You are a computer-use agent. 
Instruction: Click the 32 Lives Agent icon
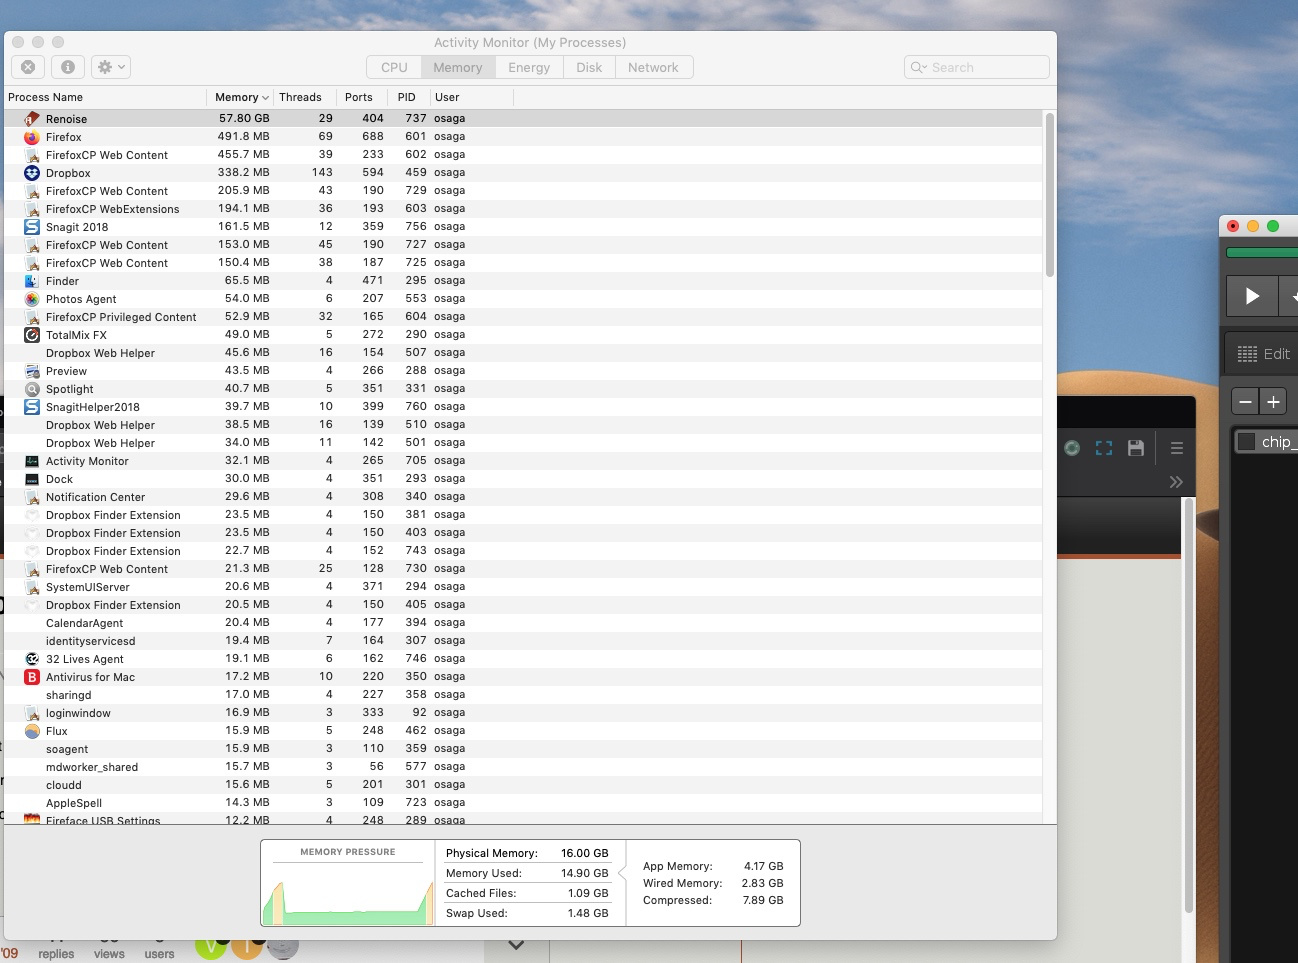coord(32,659)
